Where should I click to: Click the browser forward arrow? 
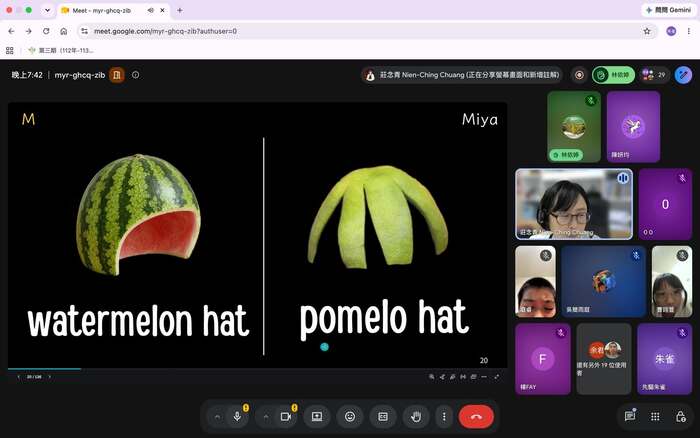click(x=29, y=31)
